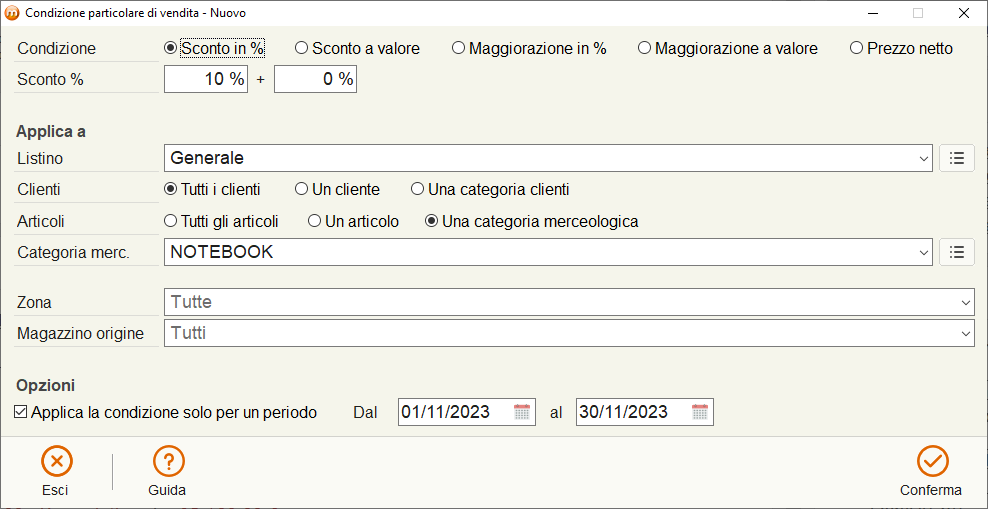Viewport: 988px width, 509px height.
Task: Pick Una categoria clienti option
Action: pos(490,189)
